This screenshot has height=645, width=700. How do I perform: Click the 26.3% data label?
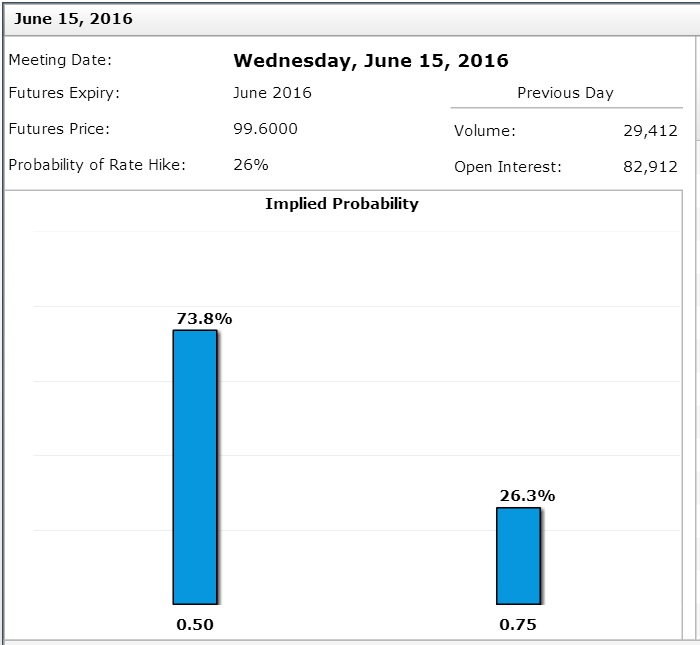pyautogui.click(x=527, y=495)
